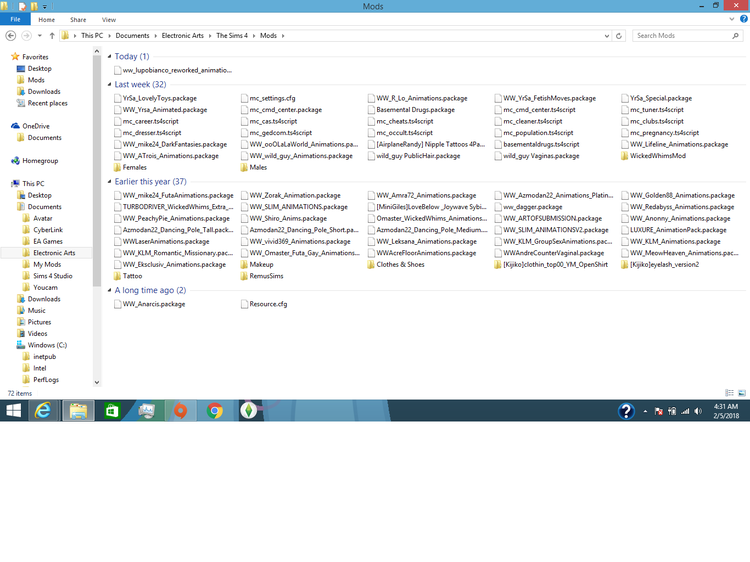This screenshot has width=750, height=562.
Task: Show hidden tray icons arrow
Action: click(645, 411)
